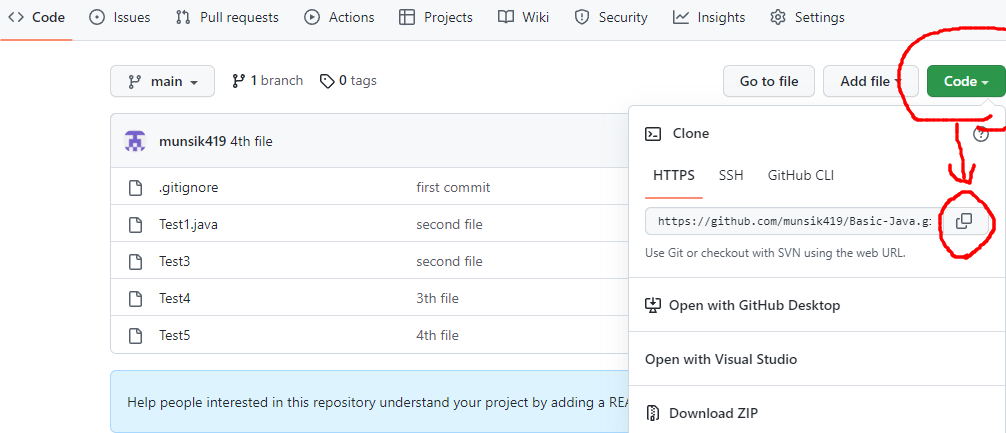Expand the main branch dropdown
Screen dimensions: 1006x433
click(x=162, y=81)
